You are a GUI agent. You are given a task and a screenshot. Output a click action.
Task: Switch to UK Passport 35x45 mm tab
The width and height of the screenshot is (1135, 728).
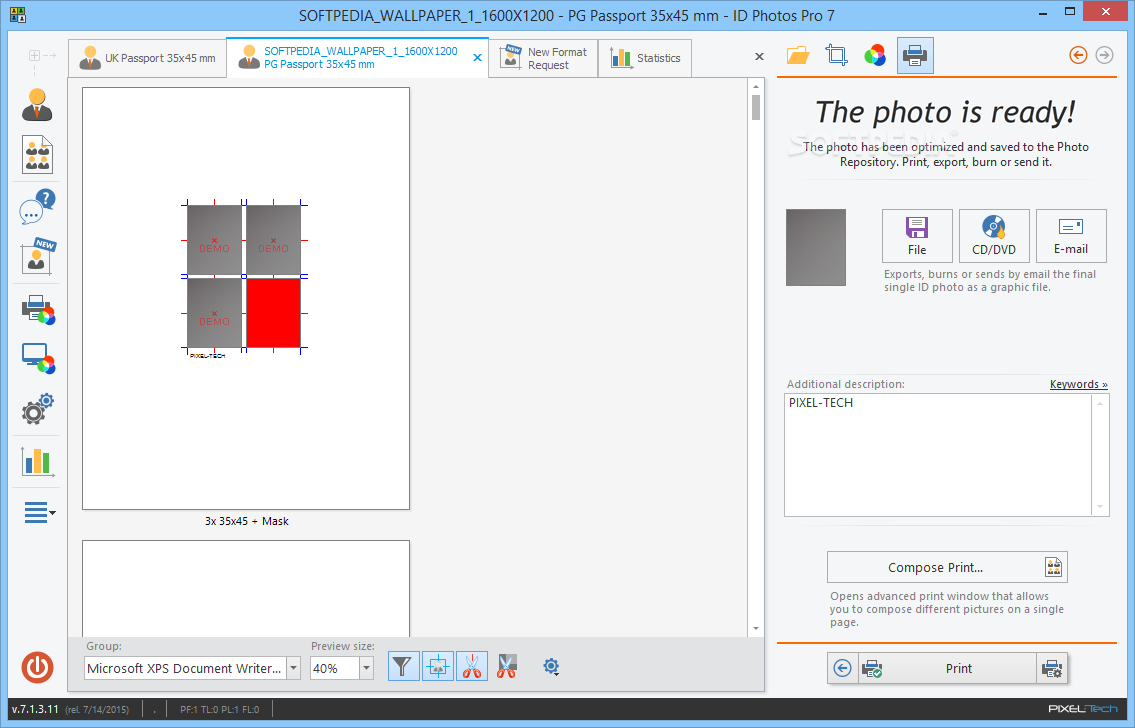coord(148,58)
